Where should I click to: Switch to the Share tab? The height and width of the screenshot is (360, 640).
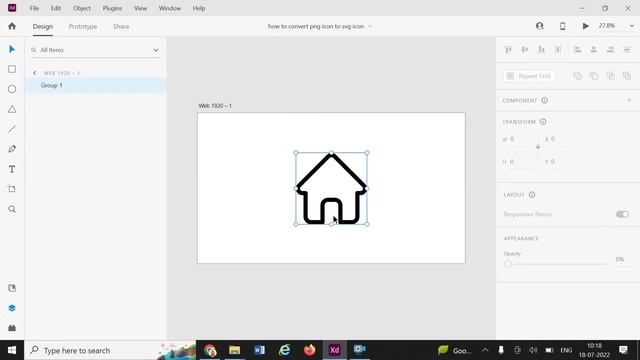121,27
